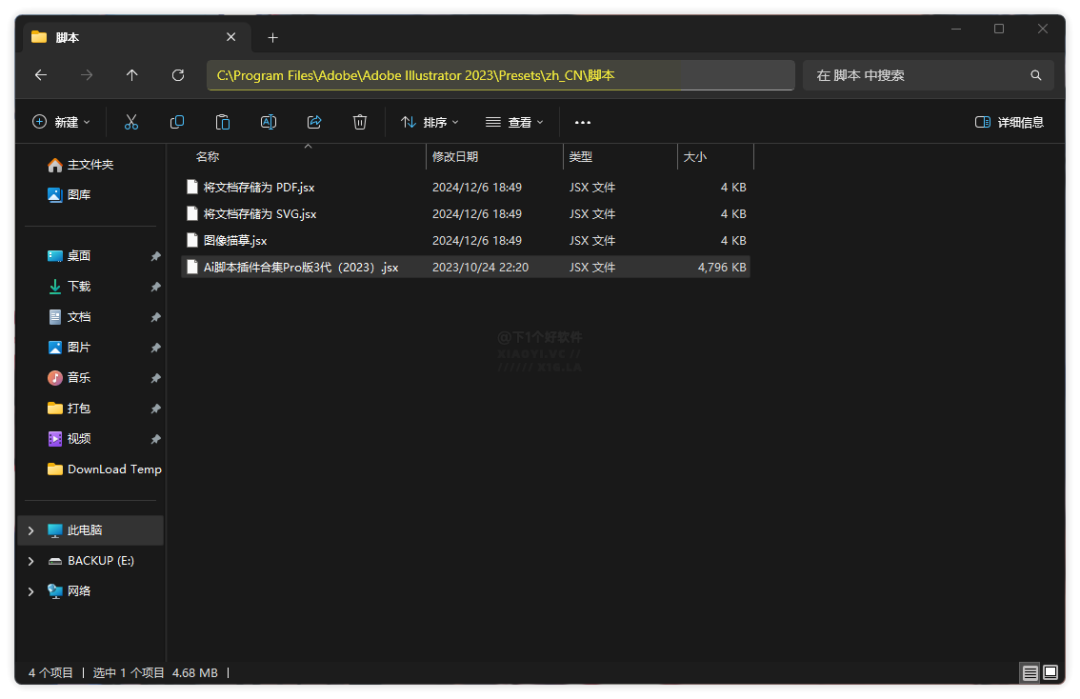Expand the 此电脑 tree node

[31, 530]
